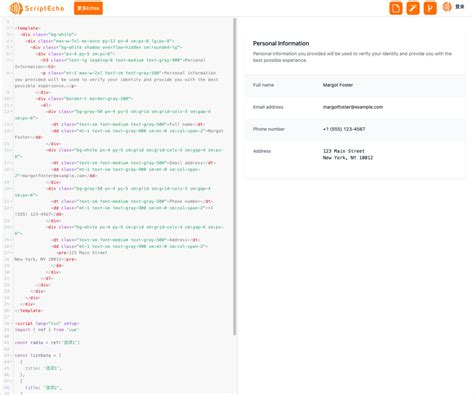Image resolution: width=474 pixels, height=395 pixels.
Task: Click the dt Full name code line
Action: pos(128,124)
